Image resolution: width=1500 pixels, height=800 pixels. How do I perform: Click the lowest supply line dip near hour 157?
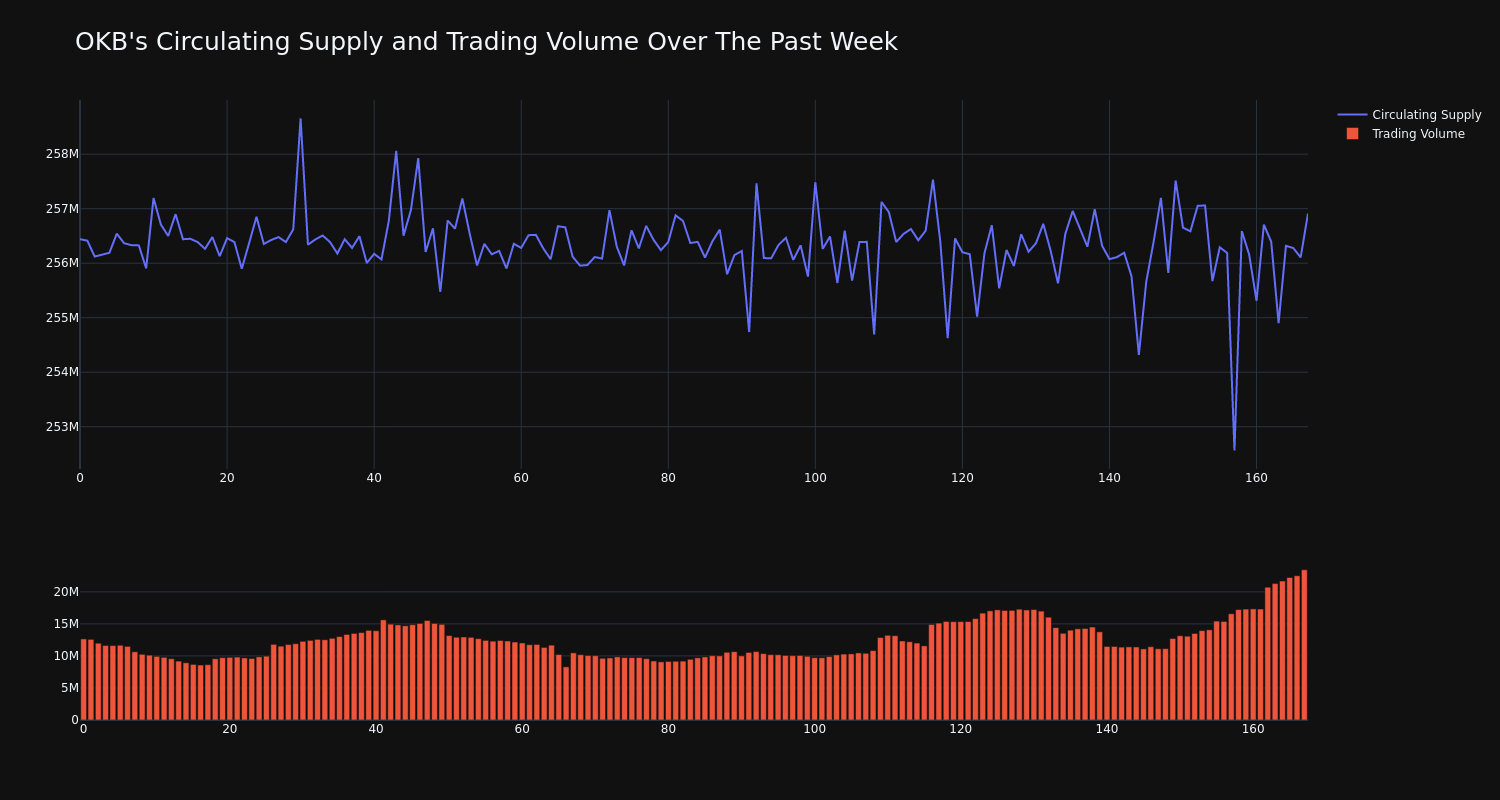coord(1234,450)
